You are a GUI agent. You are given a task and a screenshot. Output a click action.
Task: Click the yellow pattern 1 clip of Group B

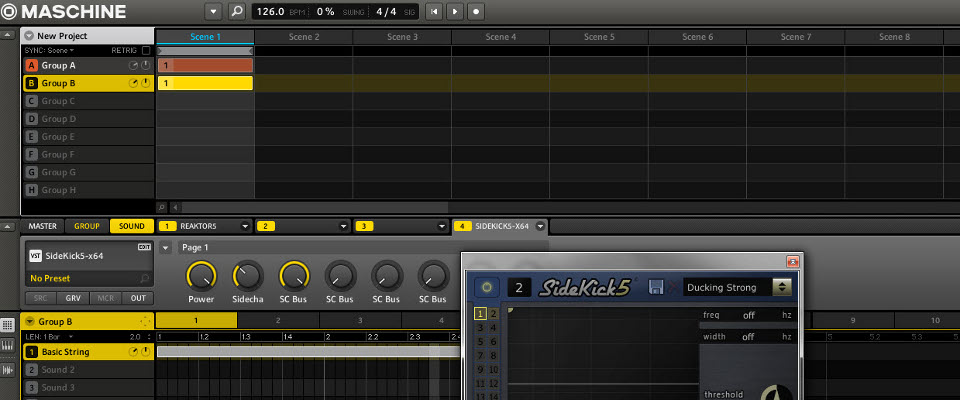coord(205,83)
